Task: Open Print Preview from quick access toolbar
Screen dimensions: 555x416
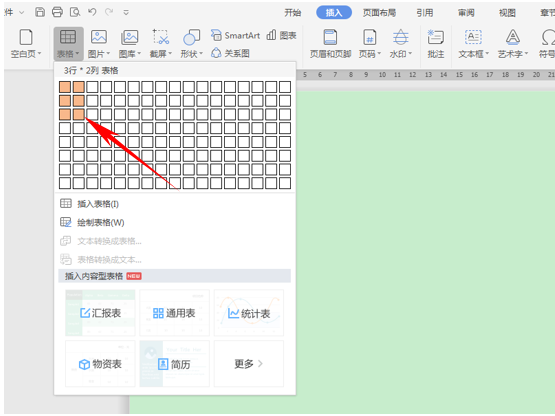Action: tap(75, 12)
